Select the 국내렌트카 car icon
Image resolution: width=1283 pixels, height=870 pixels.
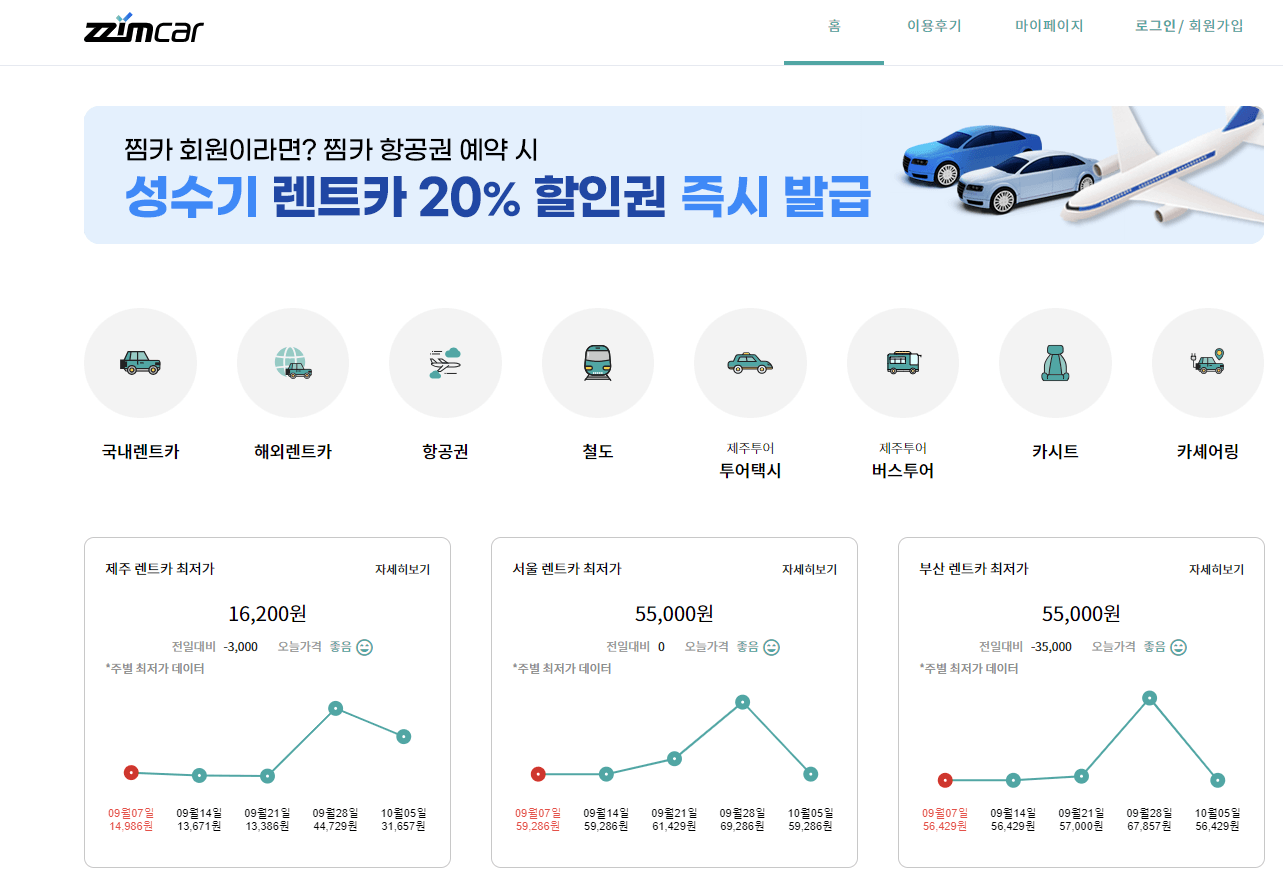coord(140,362)
